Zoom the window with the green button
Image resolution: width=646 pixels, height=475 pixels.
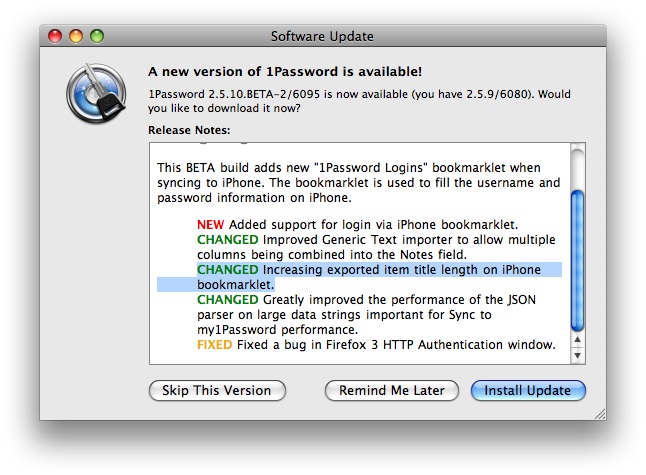pos(97,36)
